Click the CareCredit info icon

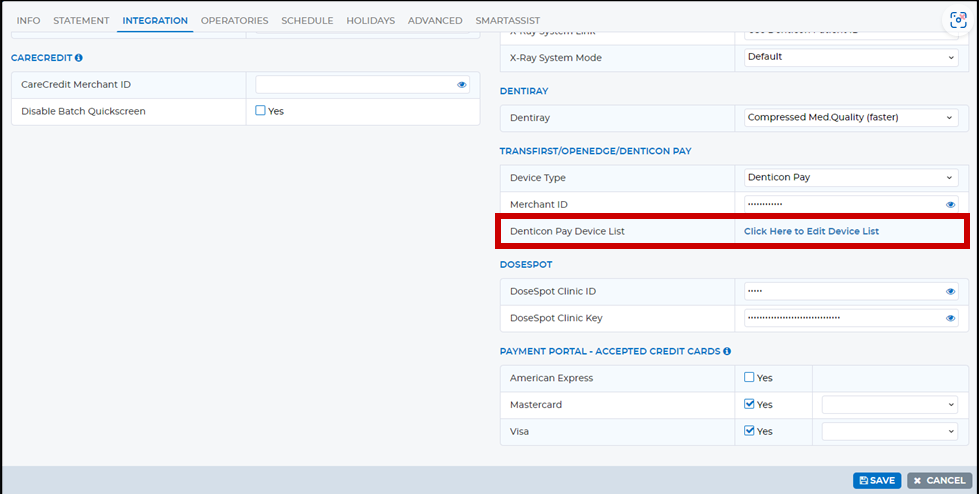tap(79, 57)
